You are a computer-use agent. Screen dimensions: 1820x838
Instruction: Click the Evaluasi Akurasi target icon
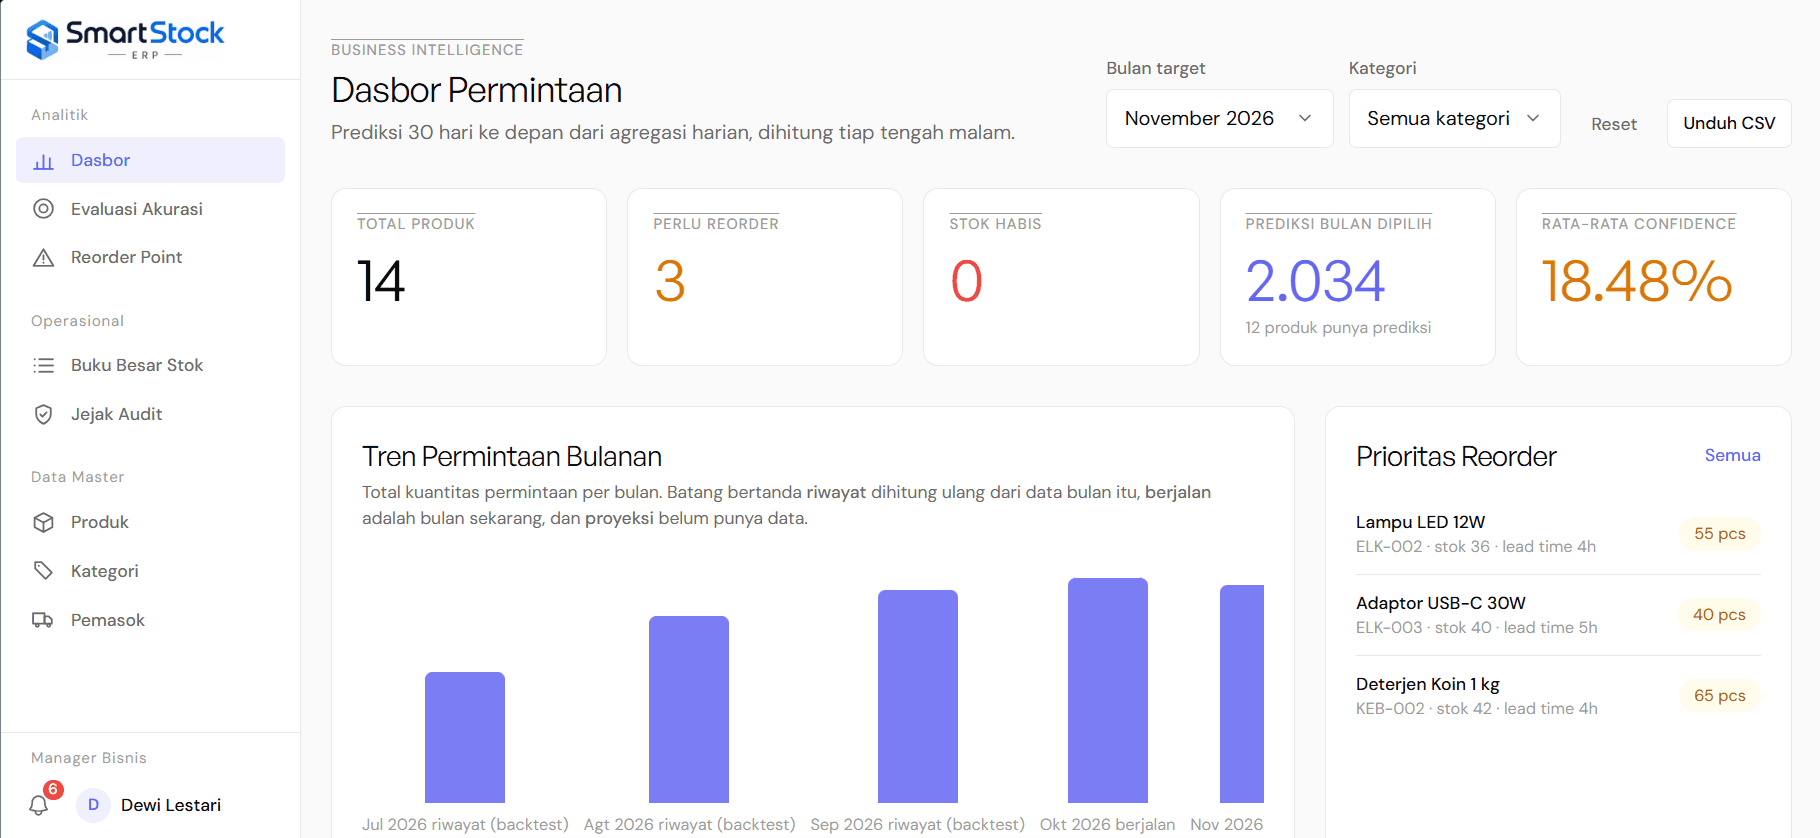coord(43,209)
